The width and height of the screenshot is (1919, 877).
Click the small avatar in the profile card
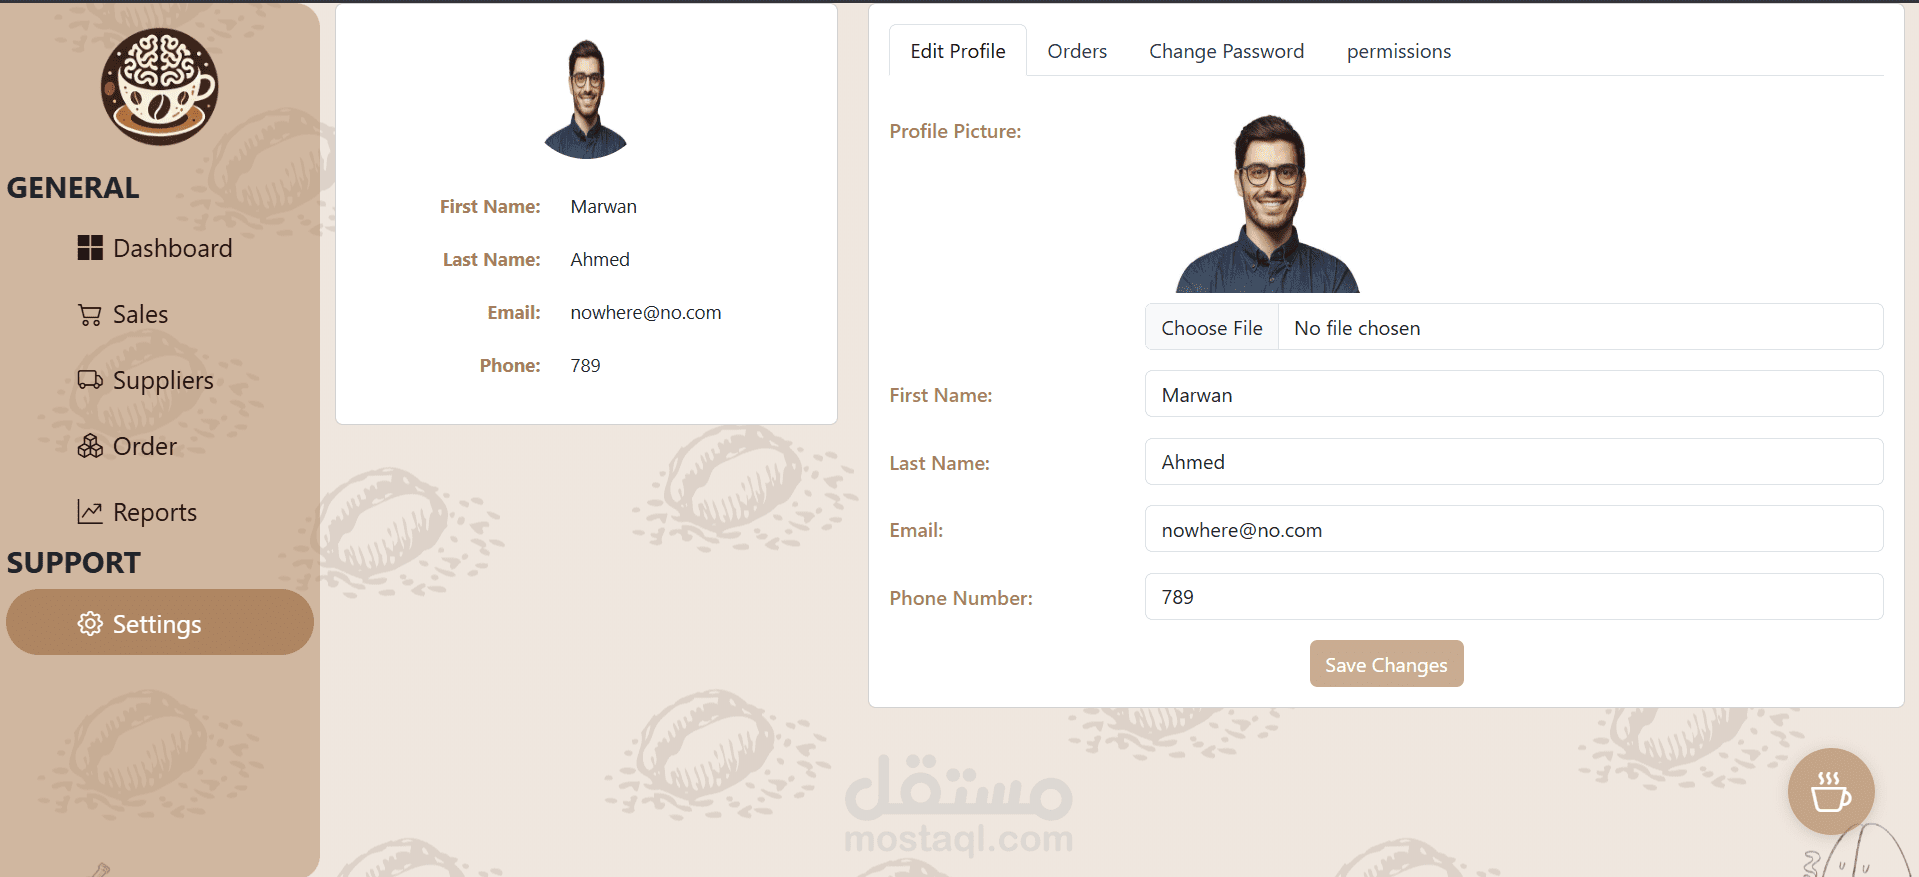click(x=586, y=99)
